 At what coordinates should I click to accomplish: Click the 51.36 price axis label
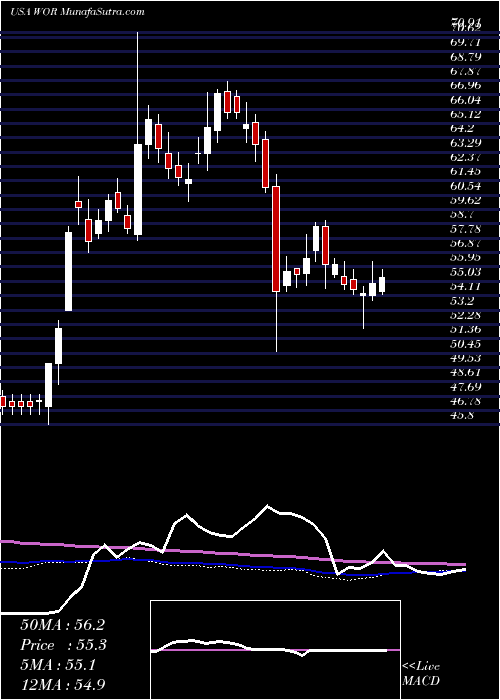[465, 329]
